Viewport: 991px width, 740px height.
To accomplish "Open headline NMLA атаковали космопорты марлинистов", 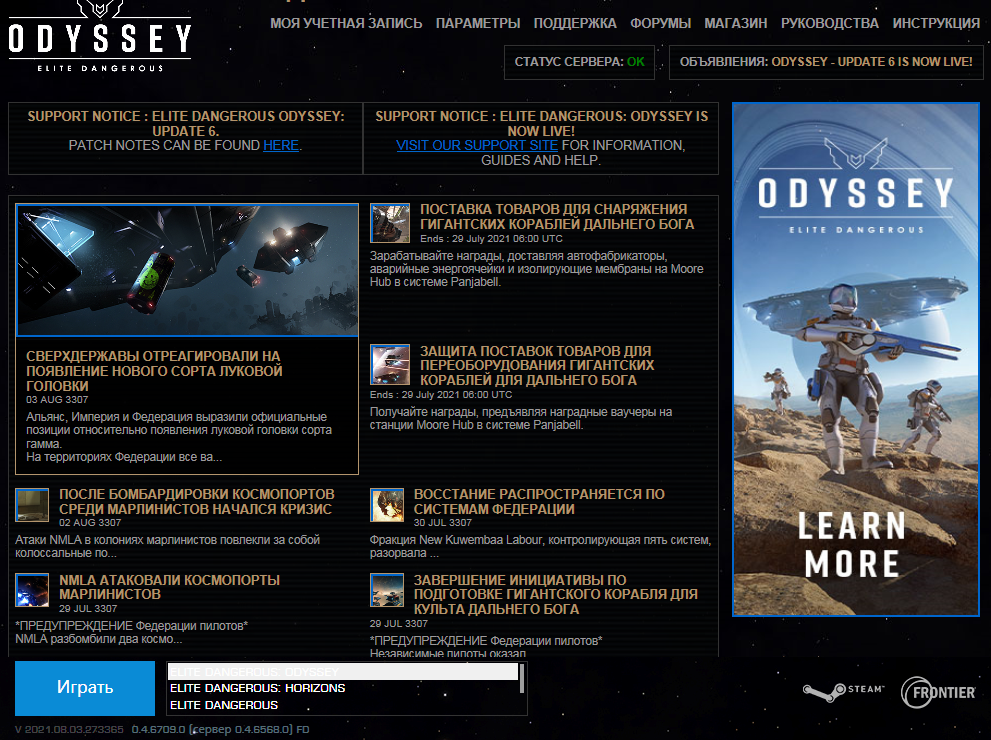I will (169, 587).
